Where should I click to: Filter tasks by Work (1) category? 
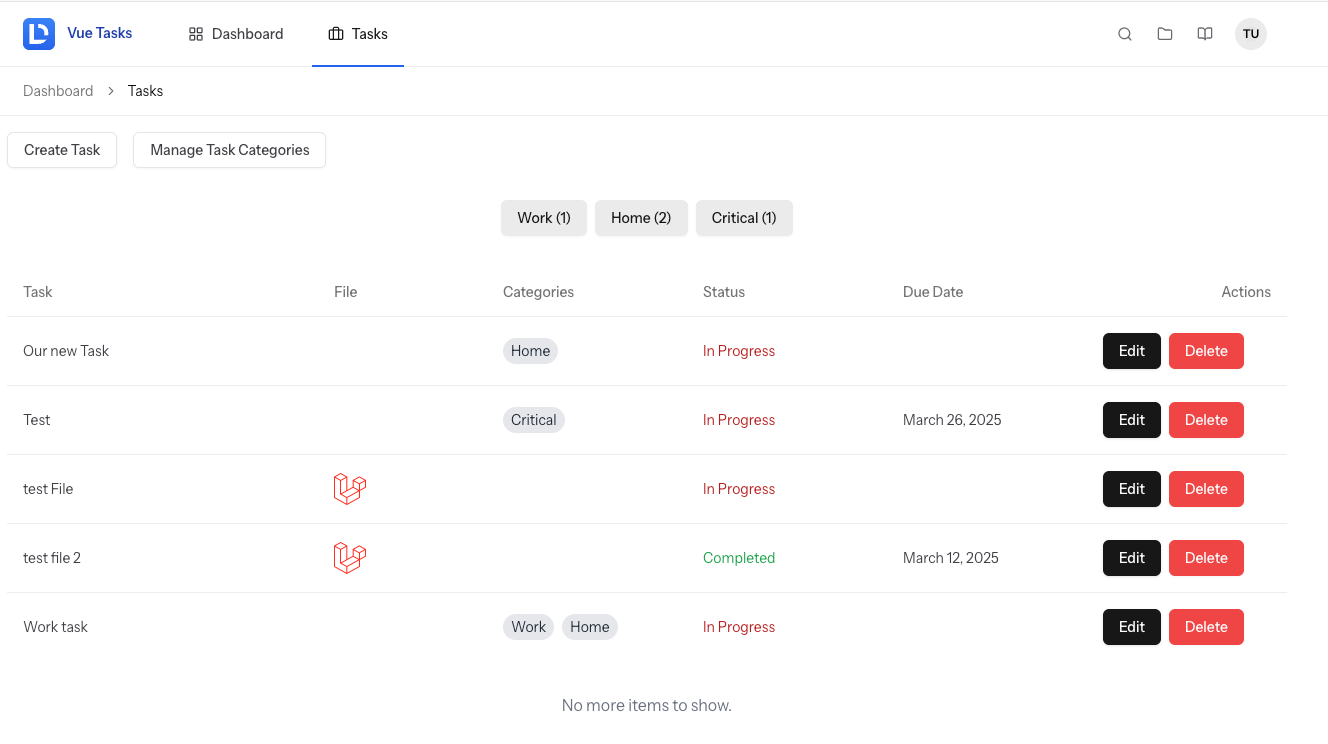(x=544, y=218)
